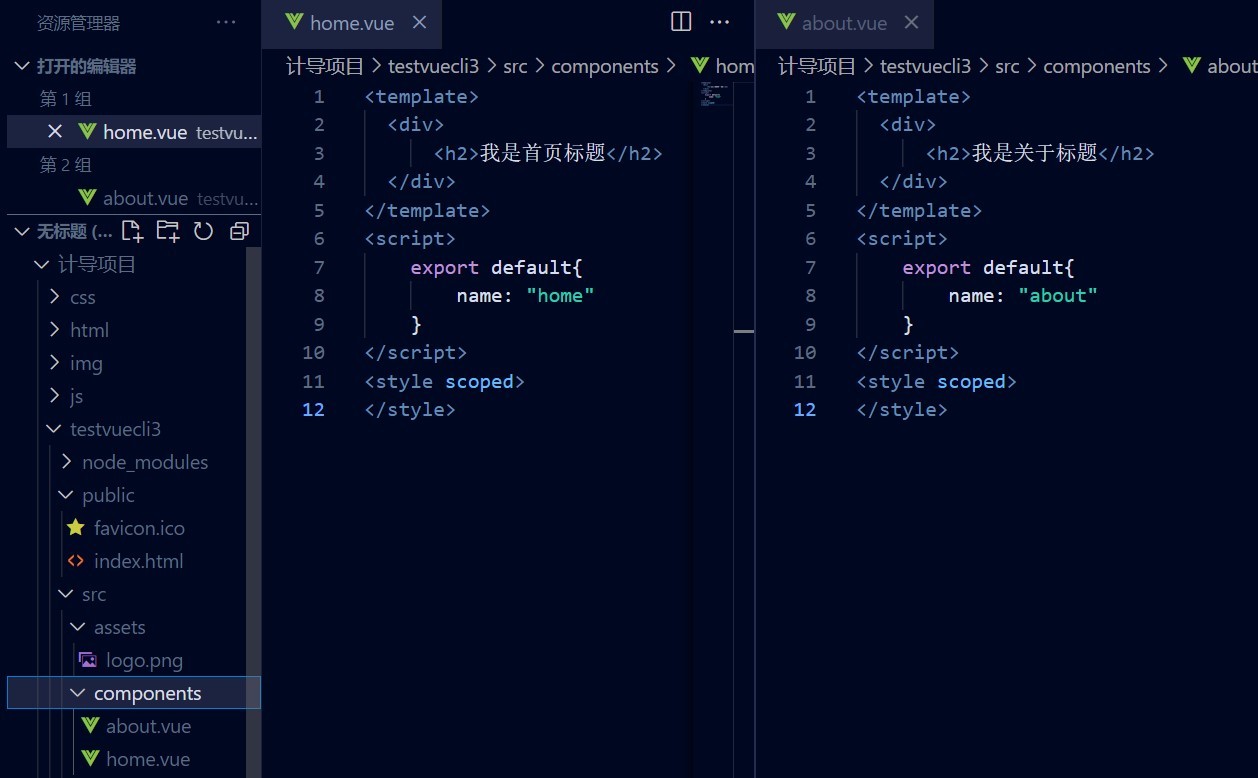Click 计导项目 in the home.vue breadcrumb
Screen dimensions: 1258x778
click(325, 66)
